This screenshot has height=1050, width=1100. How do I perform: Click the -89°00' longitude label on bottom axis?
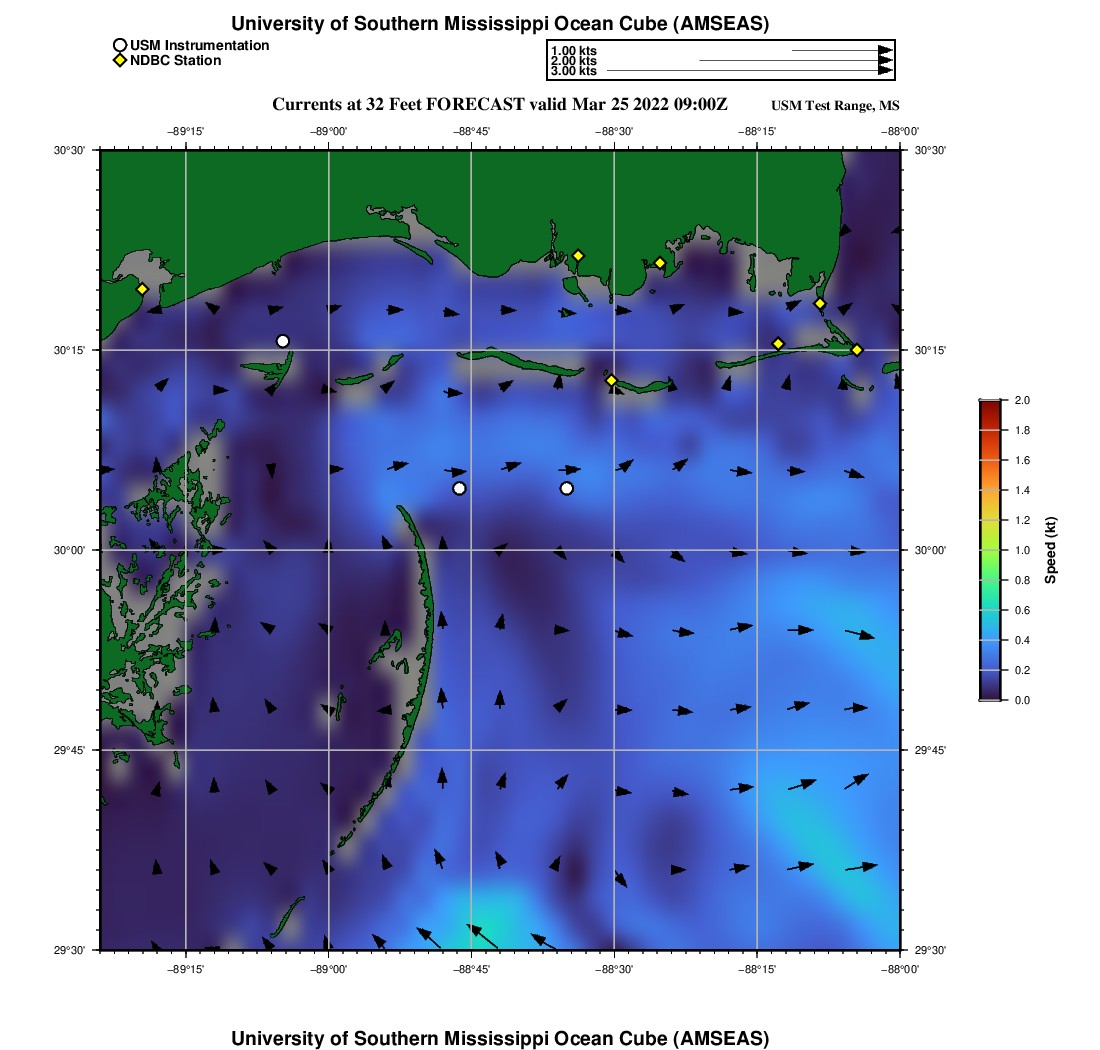pos(329,969)
